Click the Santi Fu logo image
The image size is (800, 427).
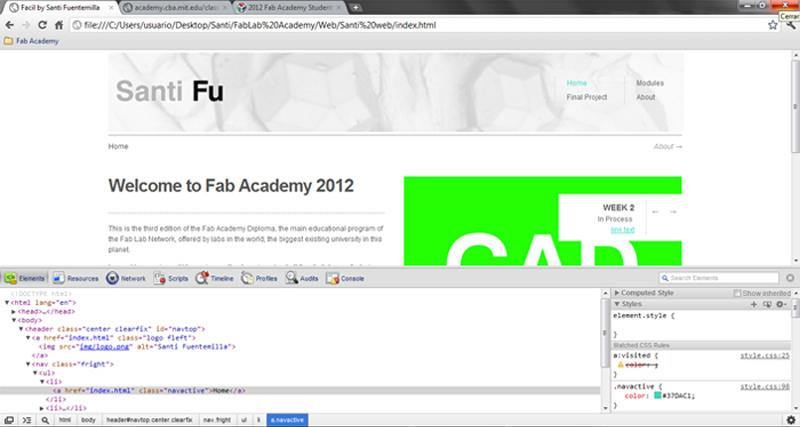pos(169,92)
